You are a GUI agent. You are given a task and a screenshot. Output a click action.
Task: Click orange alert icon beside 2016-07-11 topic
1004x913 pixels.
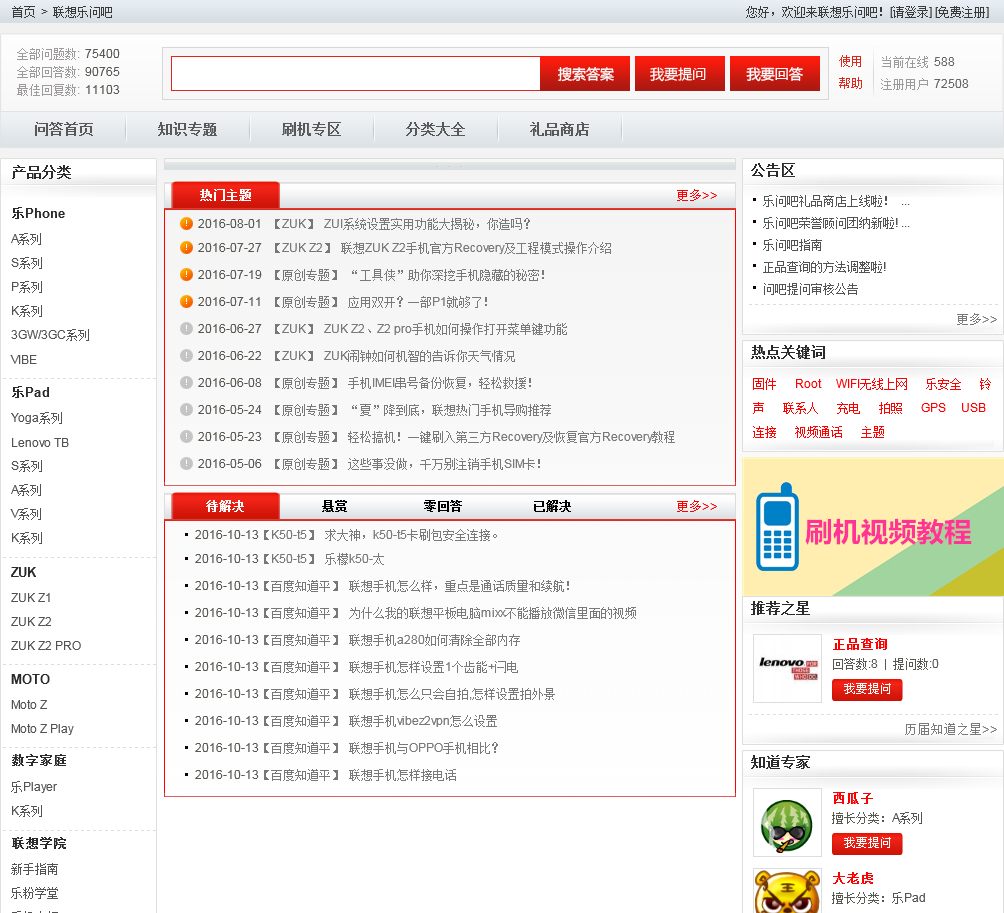point(186,301)
